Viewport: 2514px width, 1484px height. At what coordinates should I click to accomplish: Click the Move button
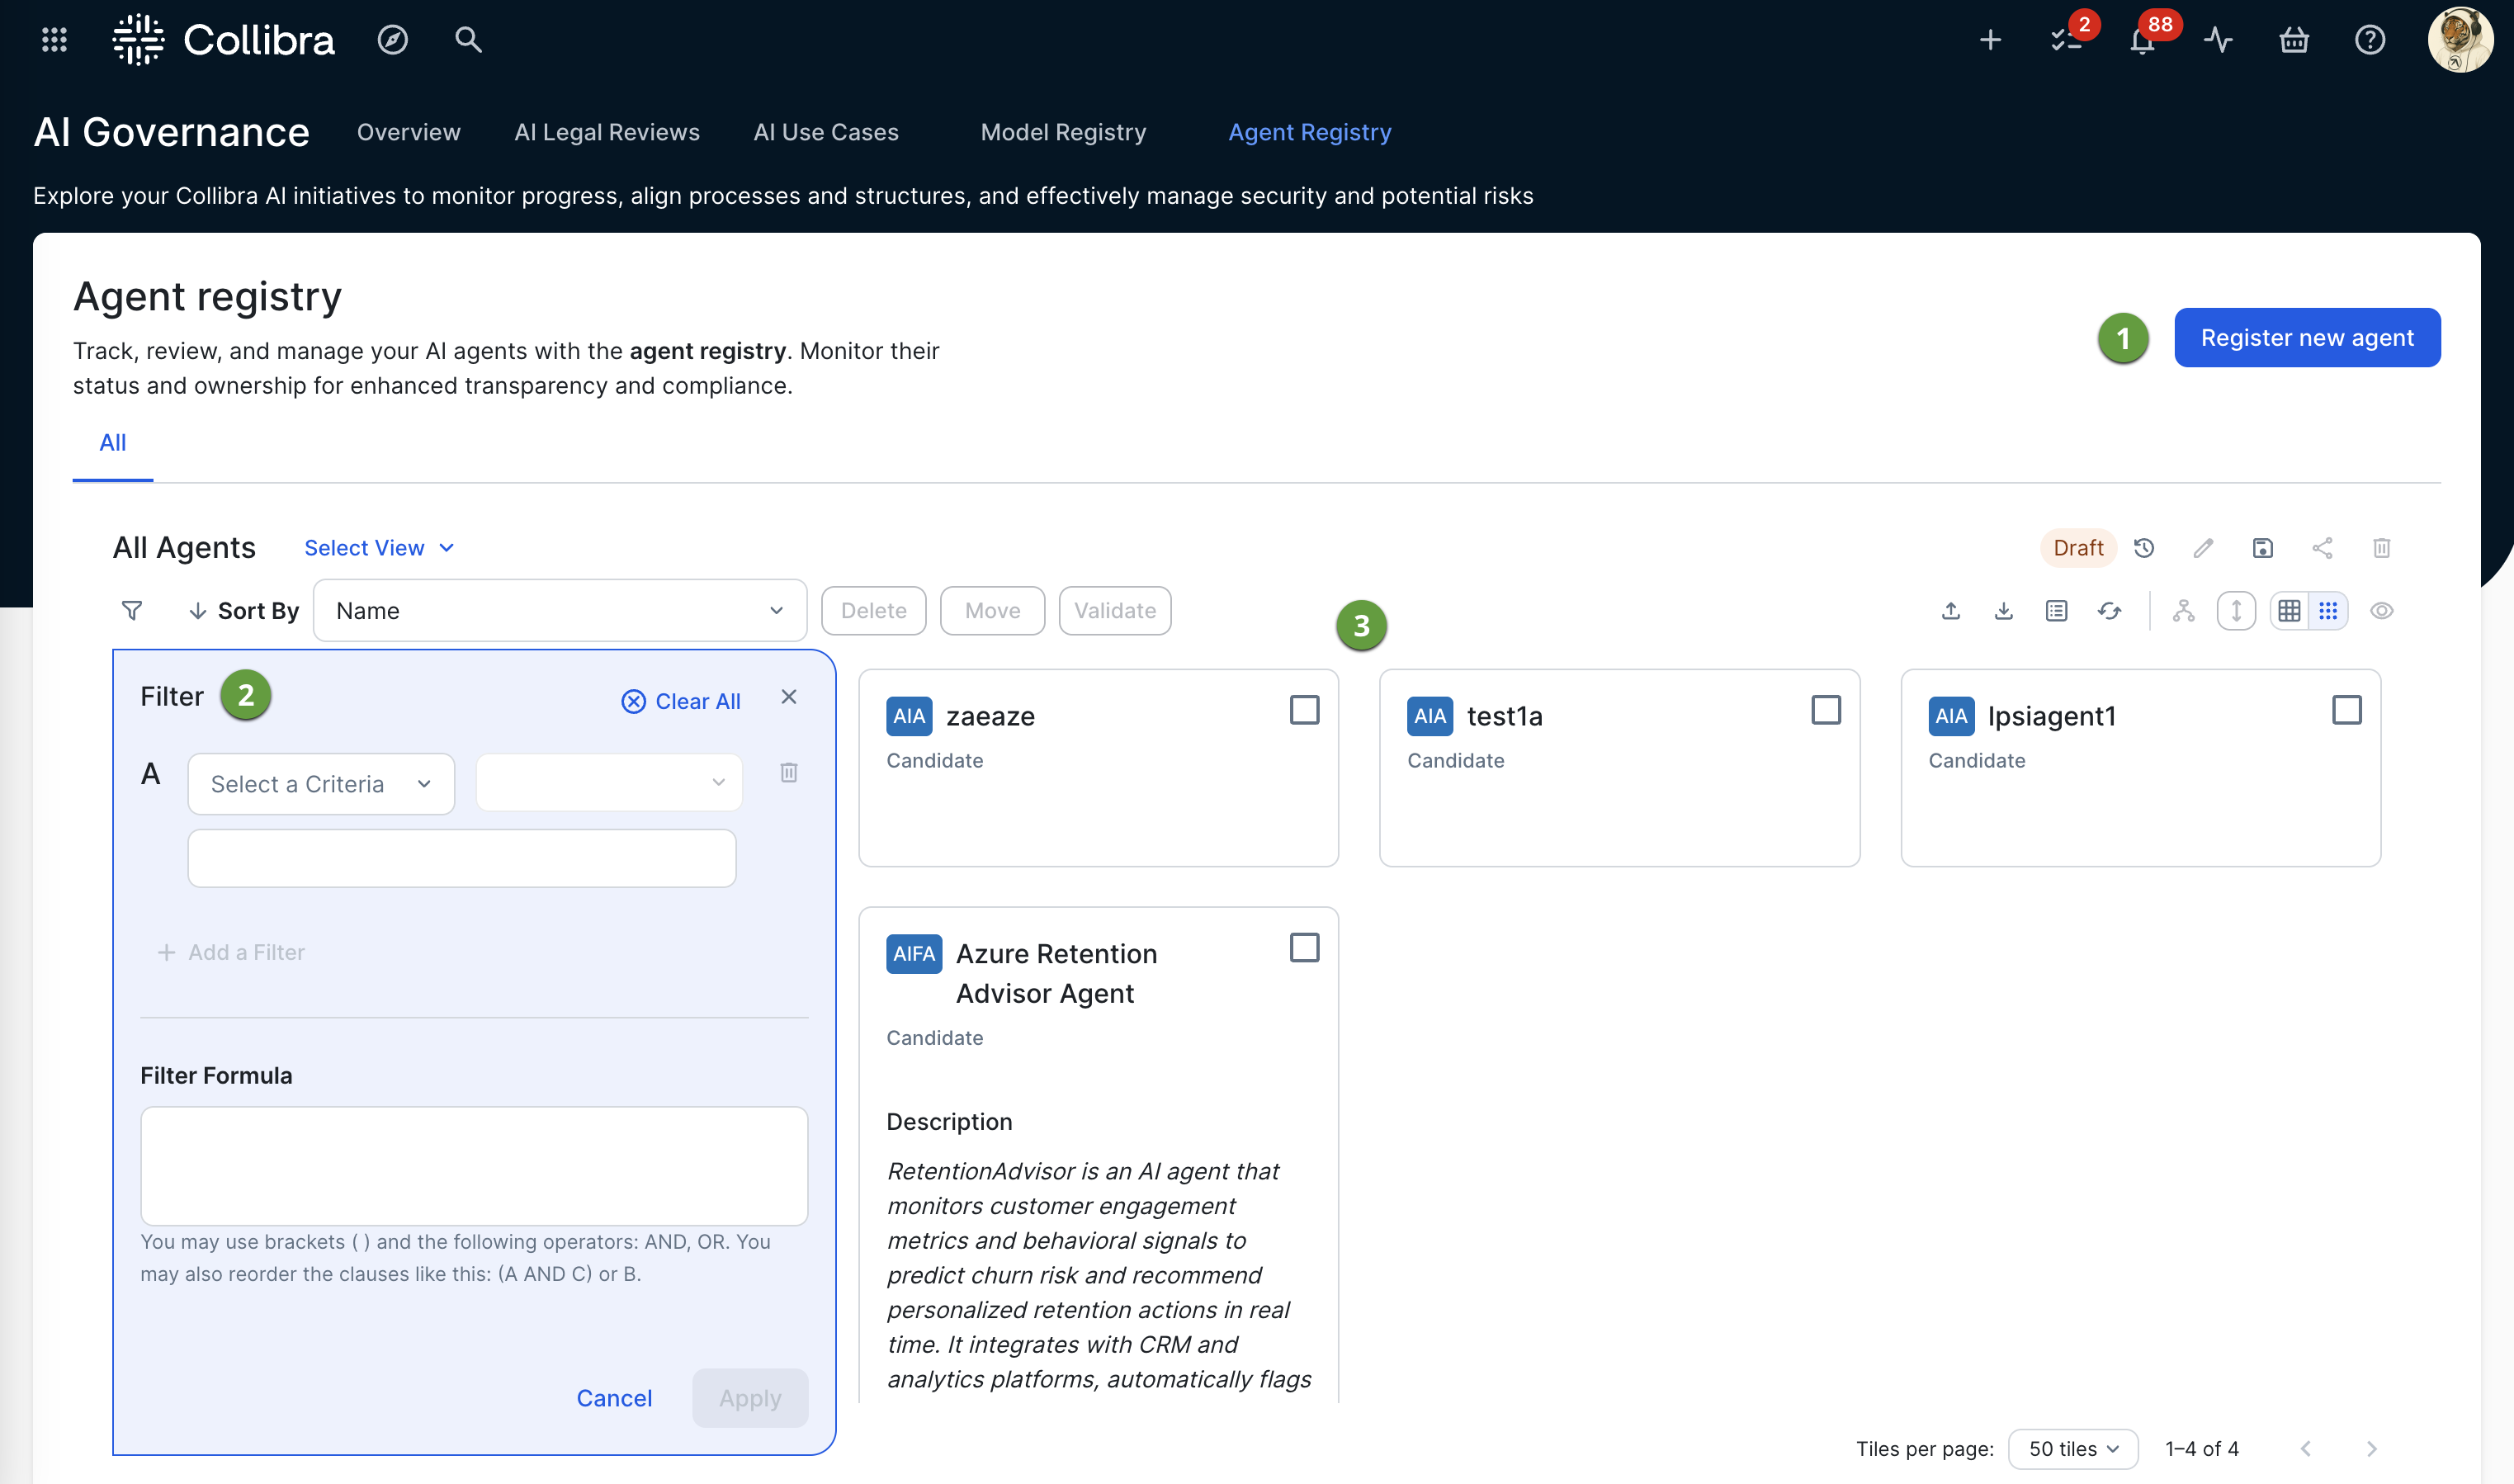993,611
